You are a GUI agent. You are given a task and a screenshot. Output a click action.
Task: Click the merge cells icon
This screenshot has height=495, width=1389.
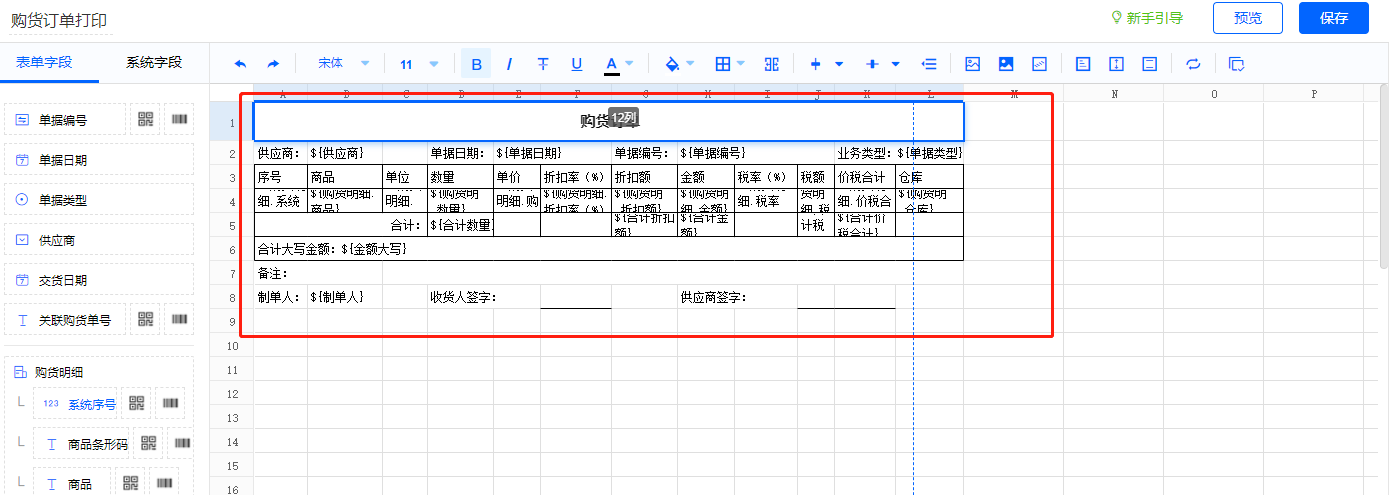(x=771, y=64)
